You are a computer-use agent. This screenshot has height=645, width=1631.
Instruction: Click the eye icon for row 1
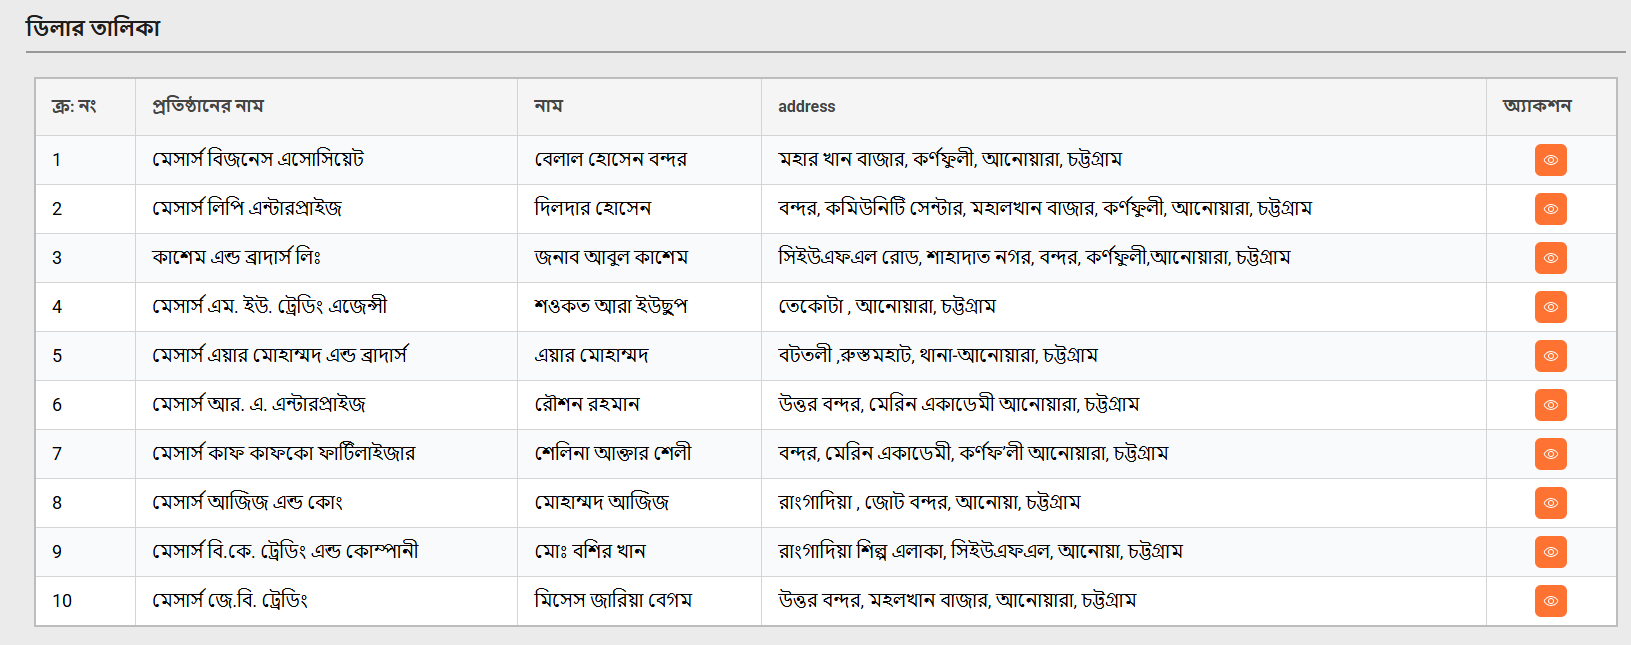pyautogui.click(x=1550, y=160)
